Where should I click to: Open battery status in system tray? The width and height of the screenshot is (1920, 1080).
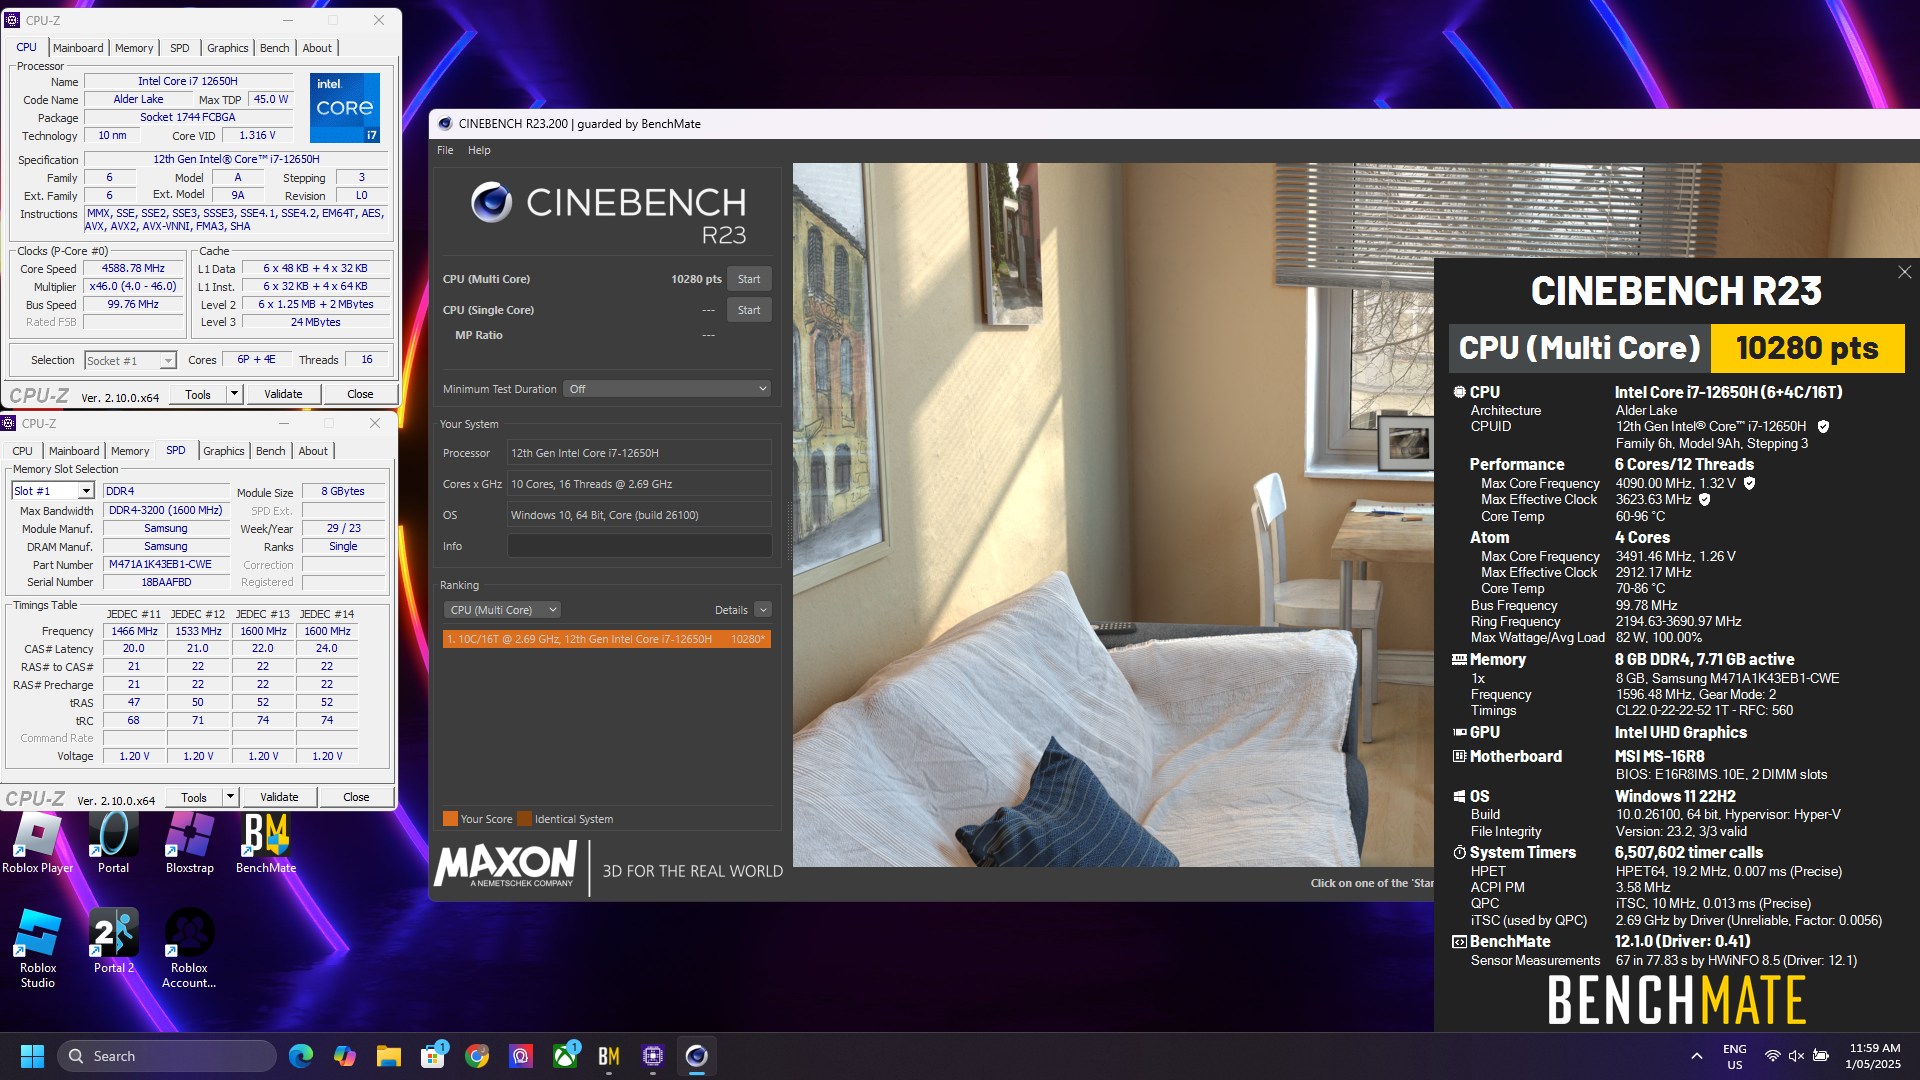(1821, 1056)
